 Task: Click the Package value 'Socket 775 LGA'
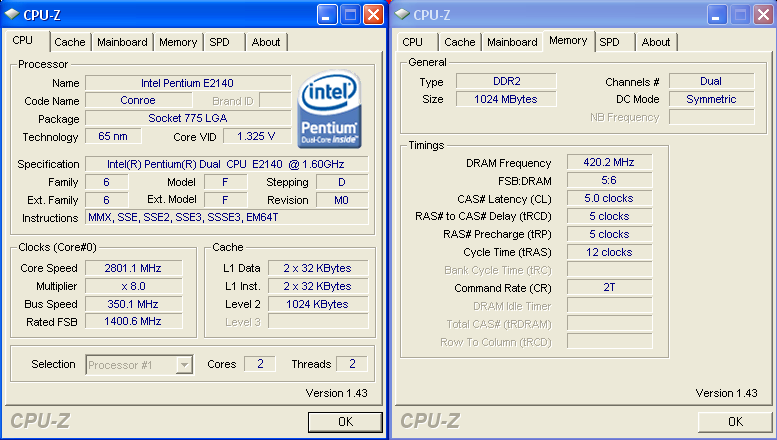pos(188,118)
